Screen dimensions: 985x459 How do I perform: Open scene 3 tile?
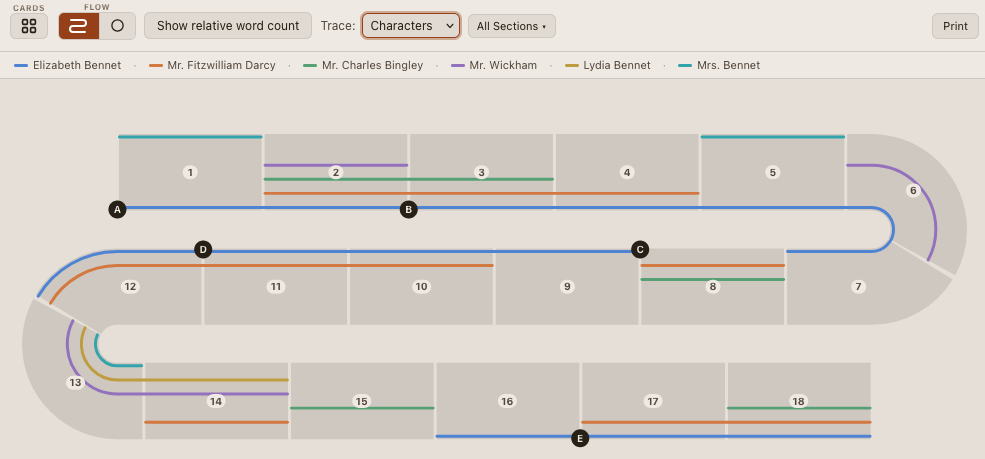click(482, 172)
